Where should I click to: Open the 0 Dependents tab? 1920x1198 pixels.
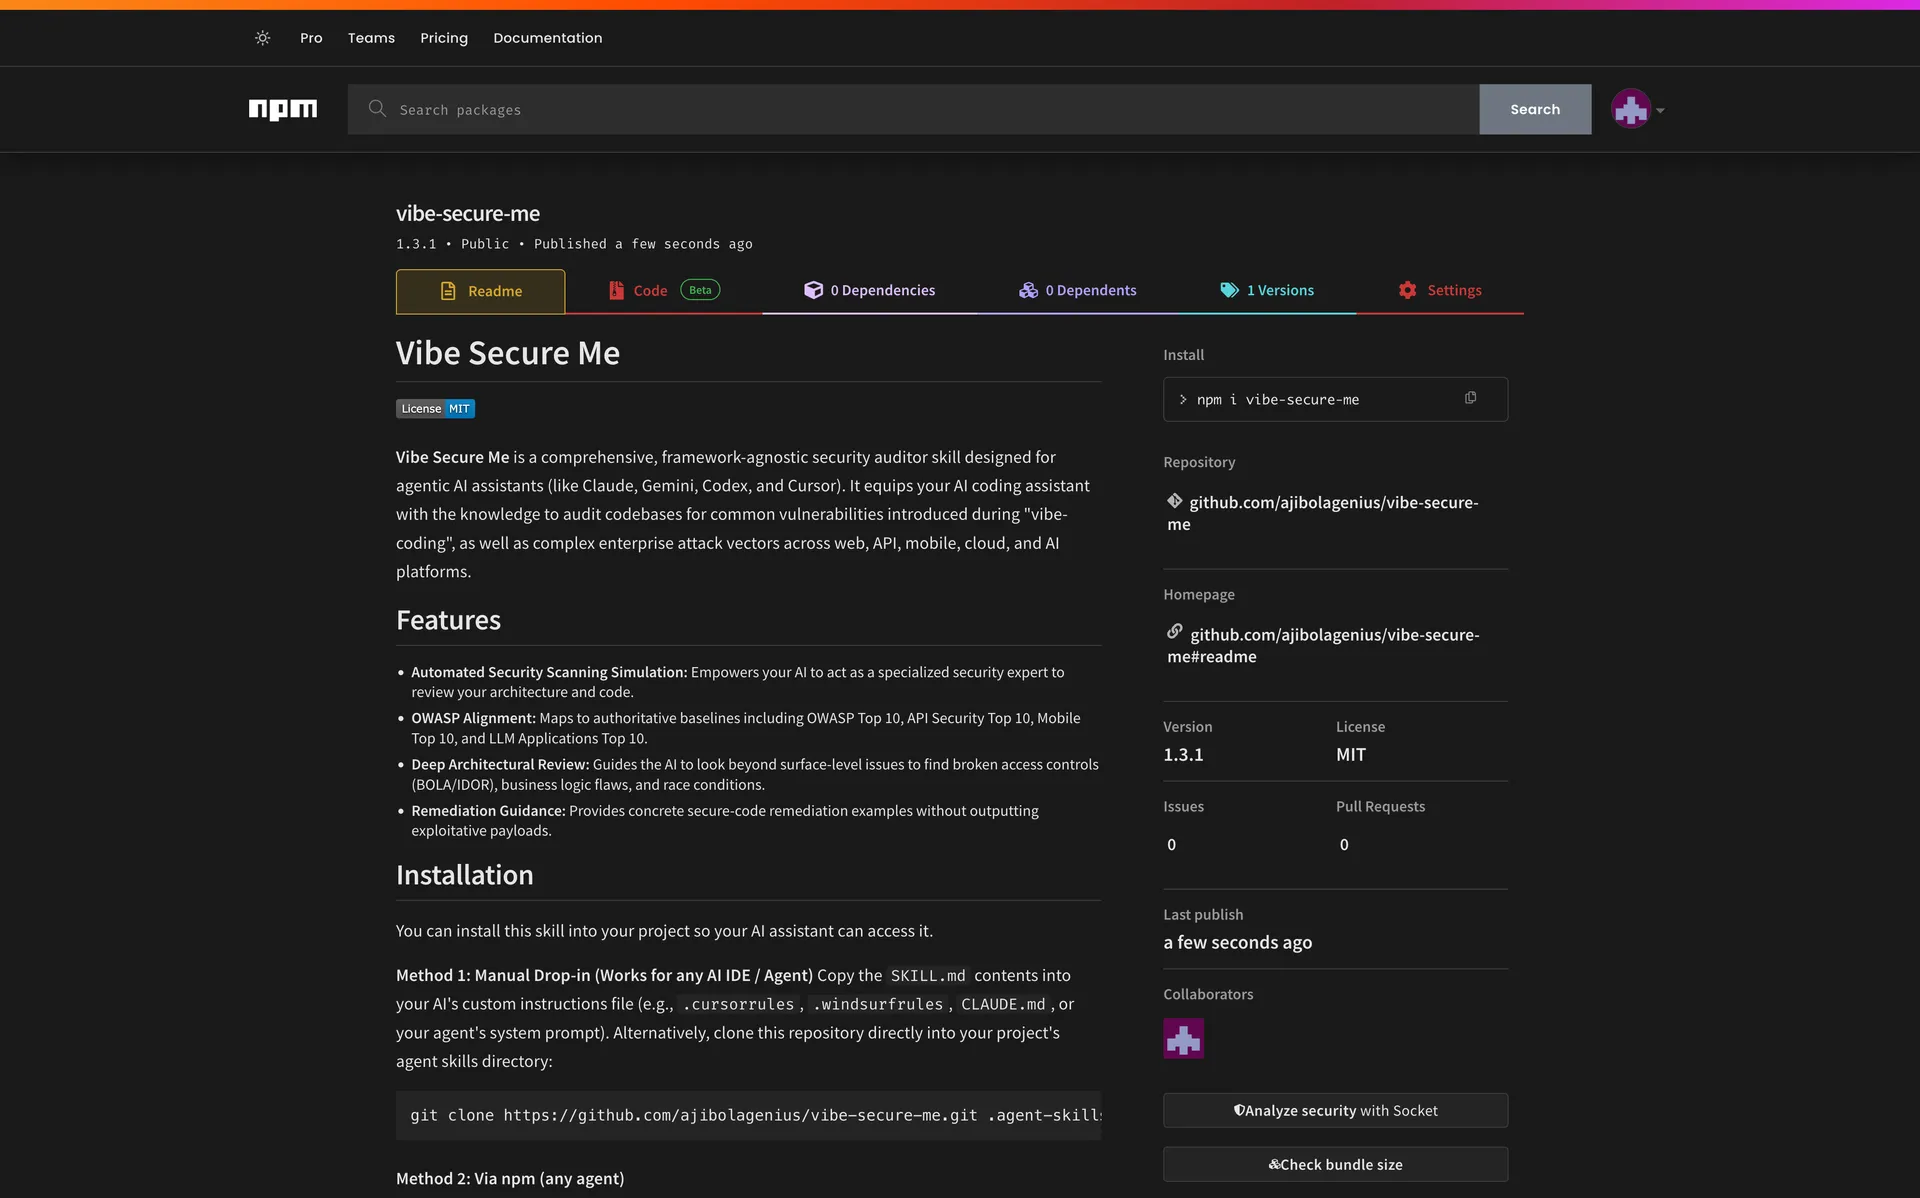pyautogui.click(x=1077, y=290)
